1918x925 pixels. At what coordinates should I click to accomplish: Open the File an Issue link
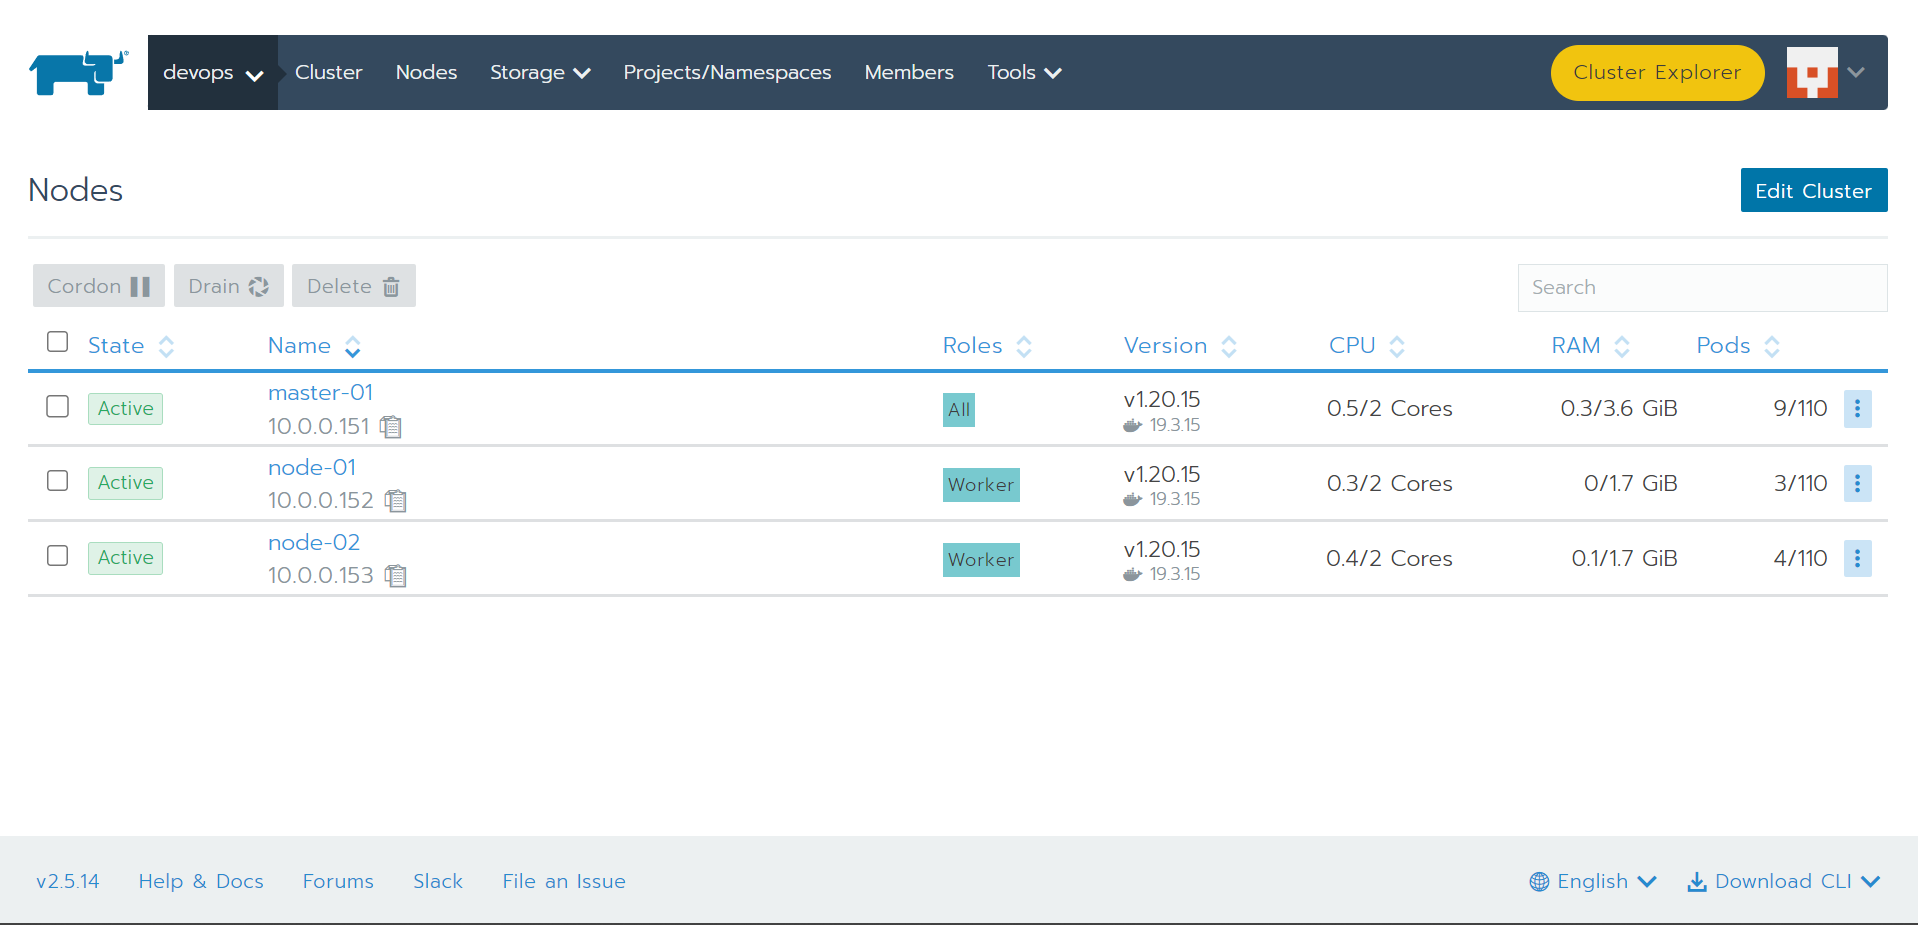pos(564,881)
